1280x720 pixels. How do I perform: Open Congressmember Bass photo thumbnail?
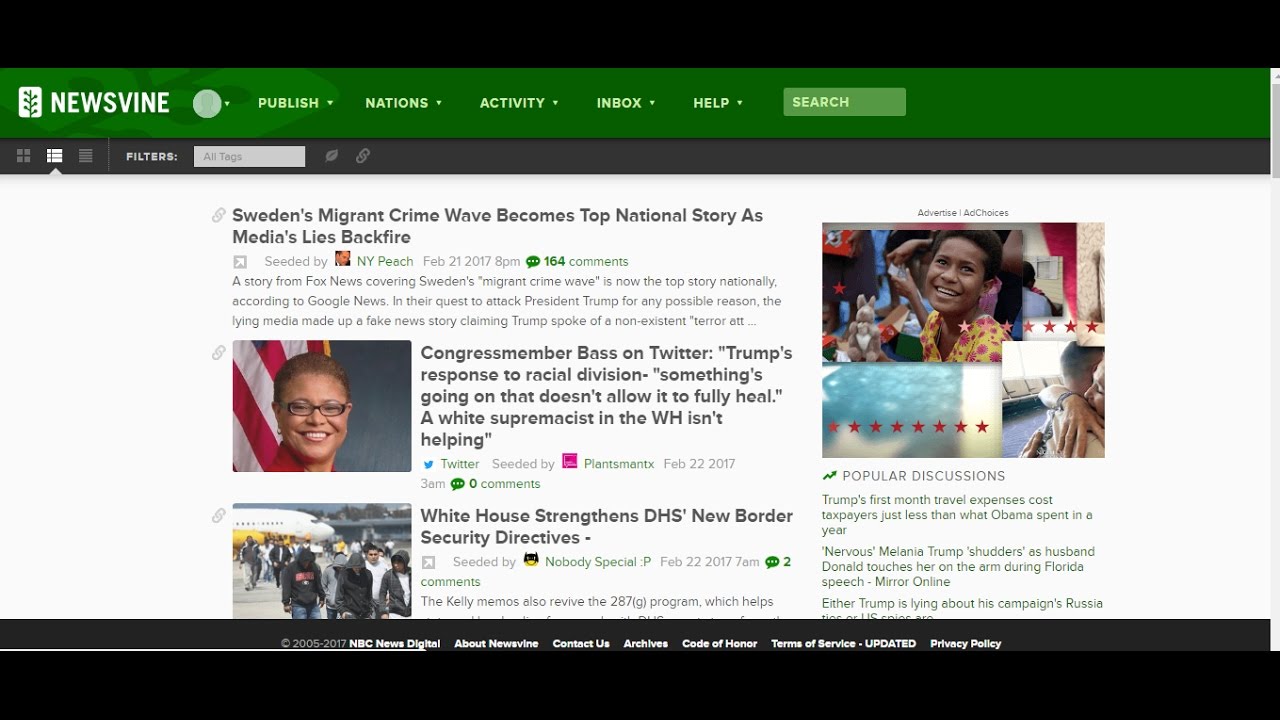click(322, 406)
